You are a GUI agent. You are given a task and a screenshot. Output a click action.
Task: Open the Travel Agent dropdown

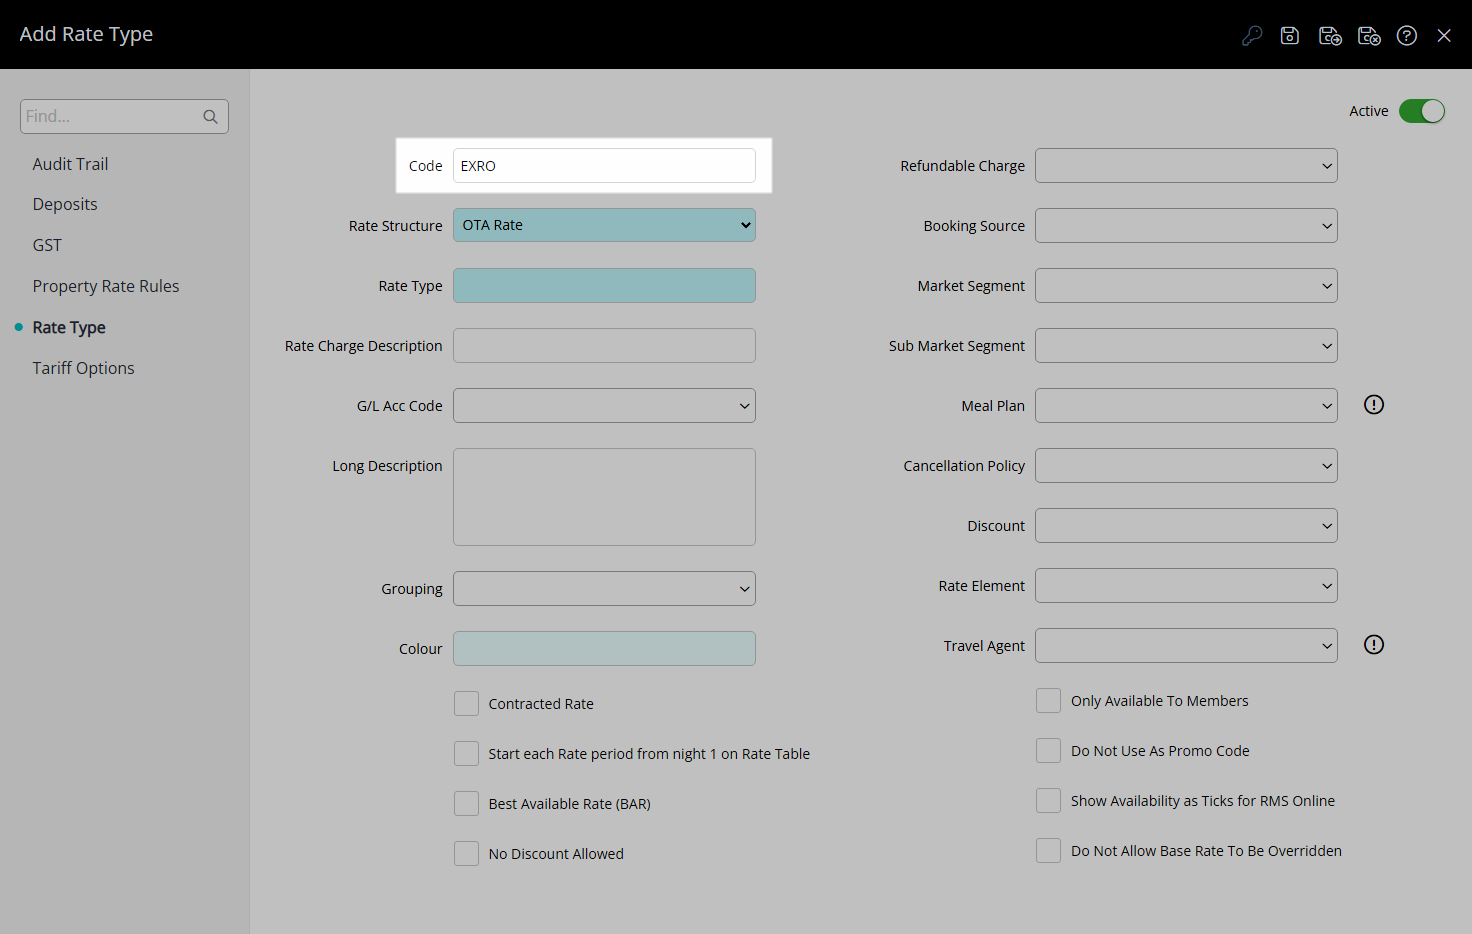tap(1186, 646)
